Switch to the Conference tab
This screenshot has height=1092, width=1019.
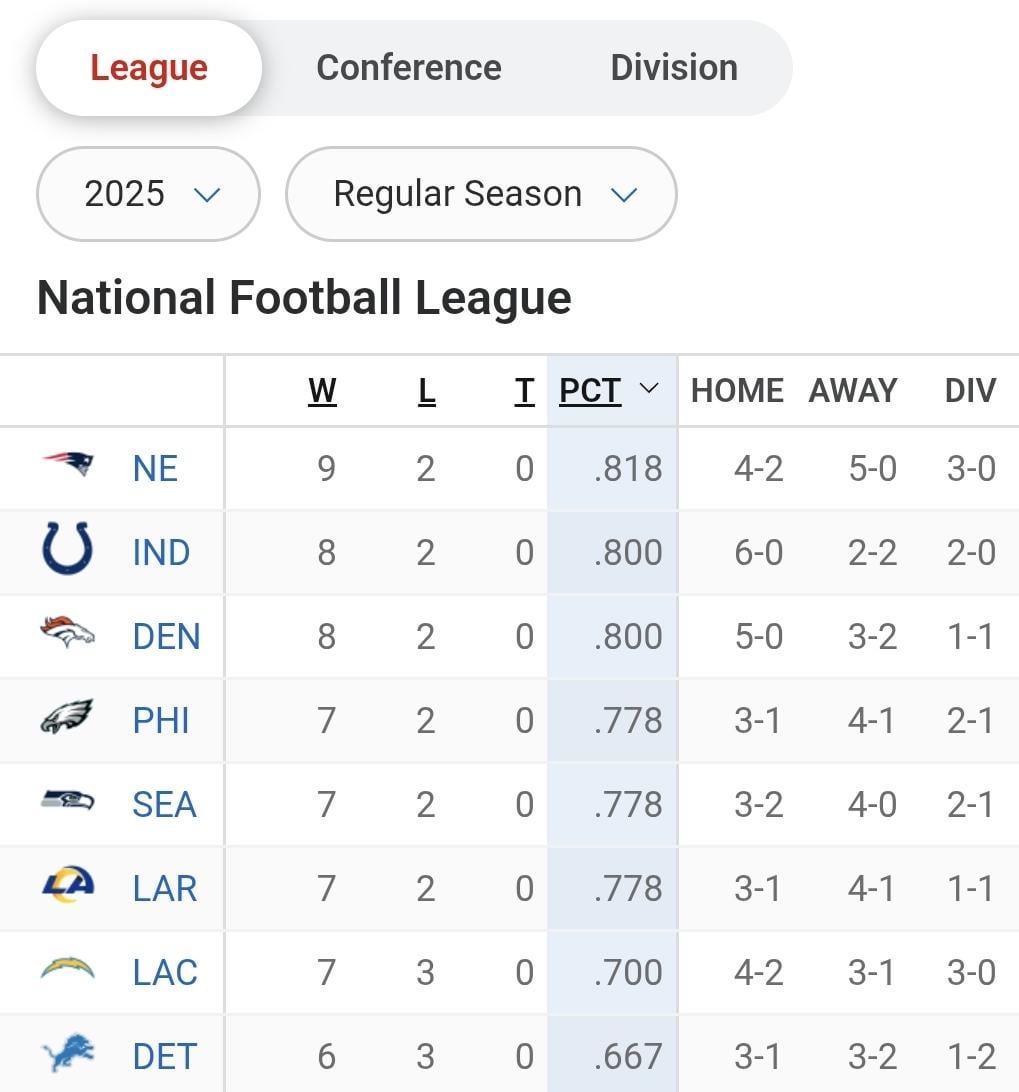click(x=409, y=68)
